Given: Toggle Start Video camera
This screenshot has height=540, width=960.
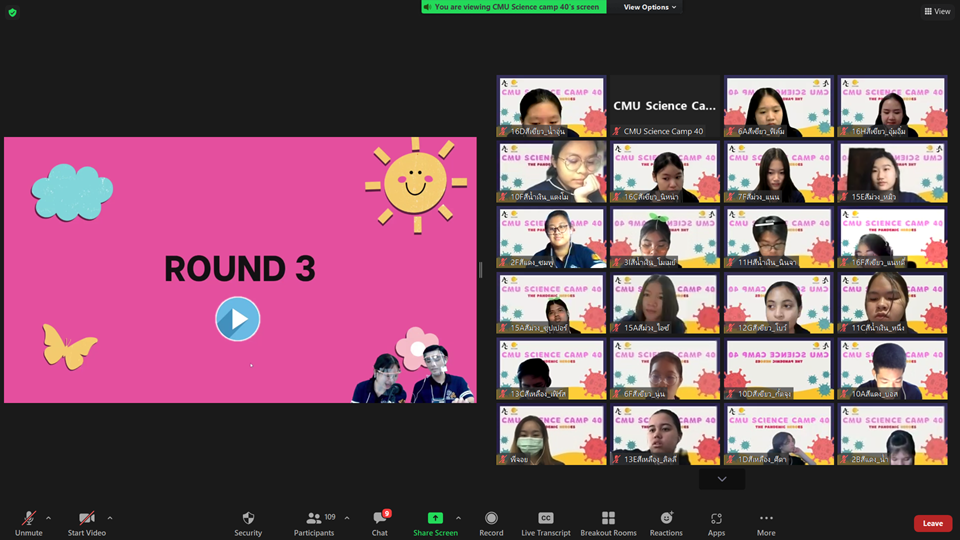Looking at the screenshot, I should pos(87,518).
